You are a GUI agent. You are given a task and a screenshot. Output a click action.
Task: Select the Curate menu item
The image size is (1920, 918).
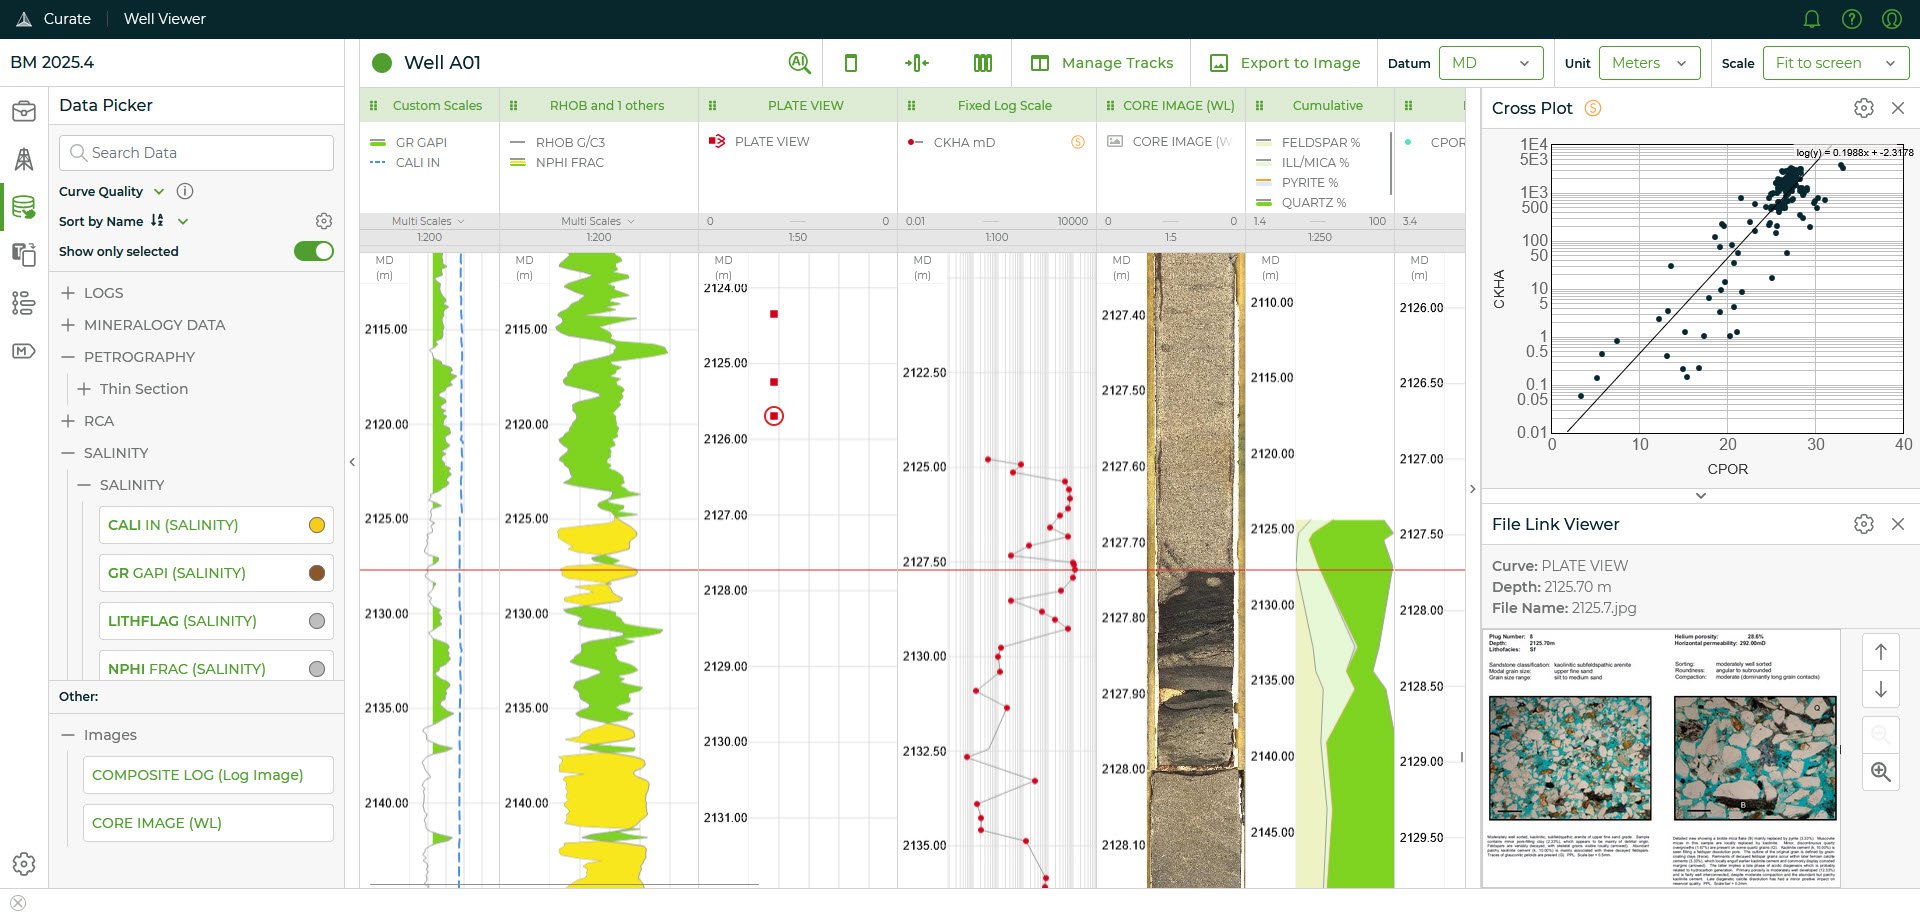point(67,19)
